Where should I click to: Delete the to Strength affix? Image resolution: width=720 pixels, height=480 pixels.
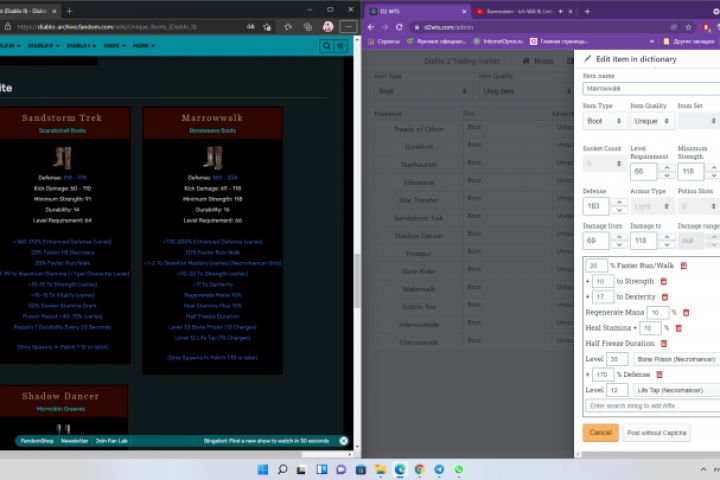(663, 281)
